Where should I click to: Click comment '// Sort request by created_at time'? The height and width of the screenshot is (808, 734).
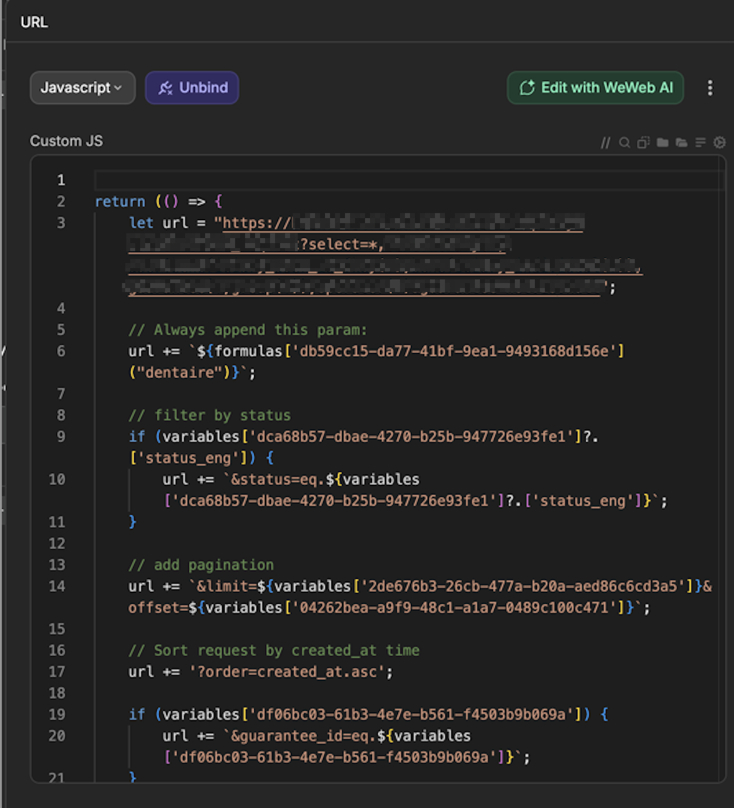[274, 650]
